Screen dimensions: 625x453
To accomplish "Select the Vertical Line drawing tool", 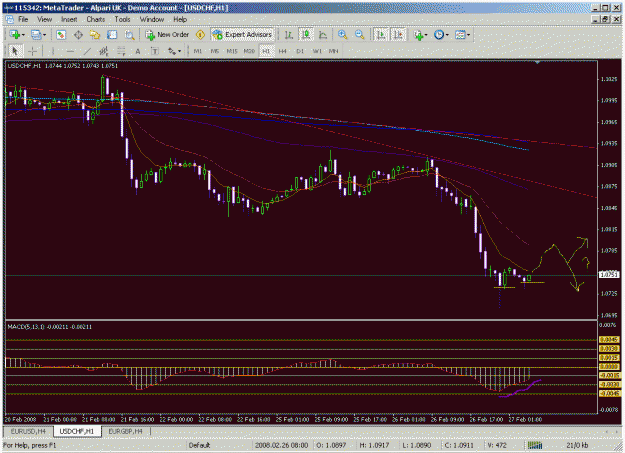I will coord(53,51).
